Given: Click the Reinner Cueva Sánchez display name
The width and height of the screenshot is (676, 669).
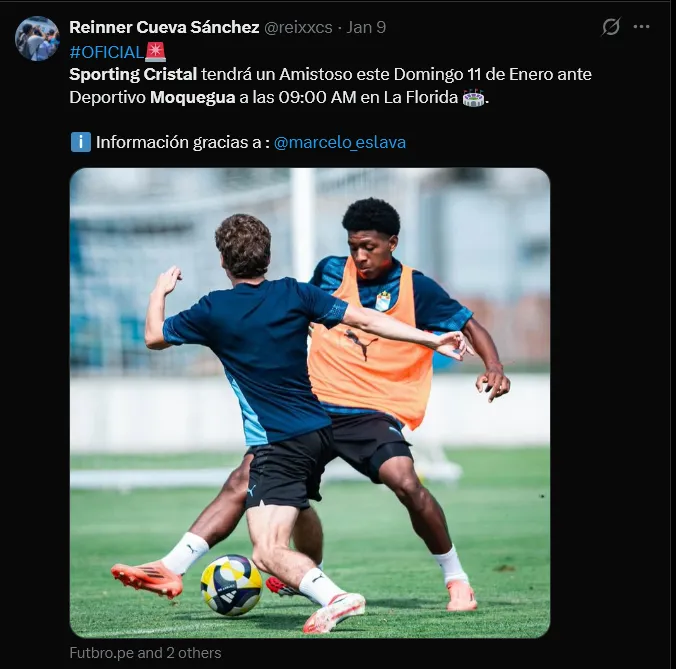Looking at the screenshot, I should (164, 27).
